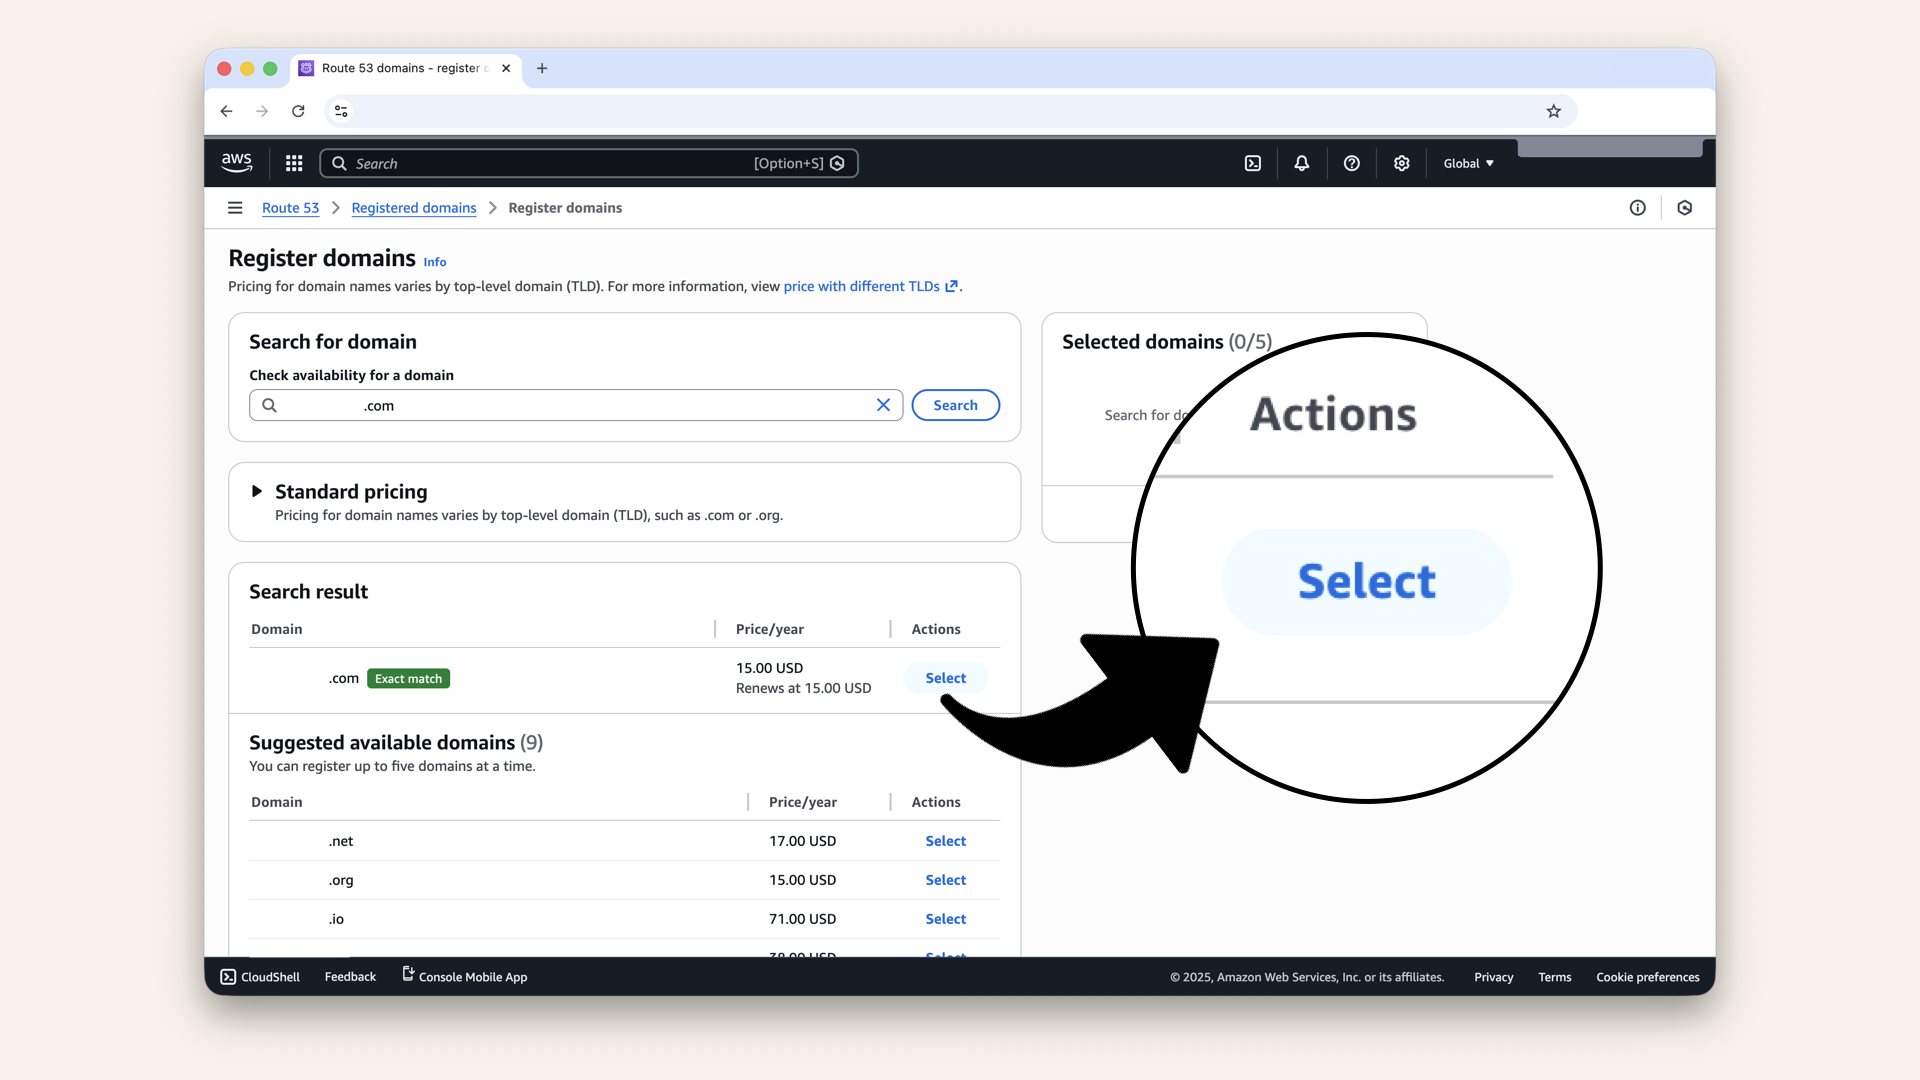Open the settings gear in AWS header
1920x1080 pixels.
(x=1401, y=163)
